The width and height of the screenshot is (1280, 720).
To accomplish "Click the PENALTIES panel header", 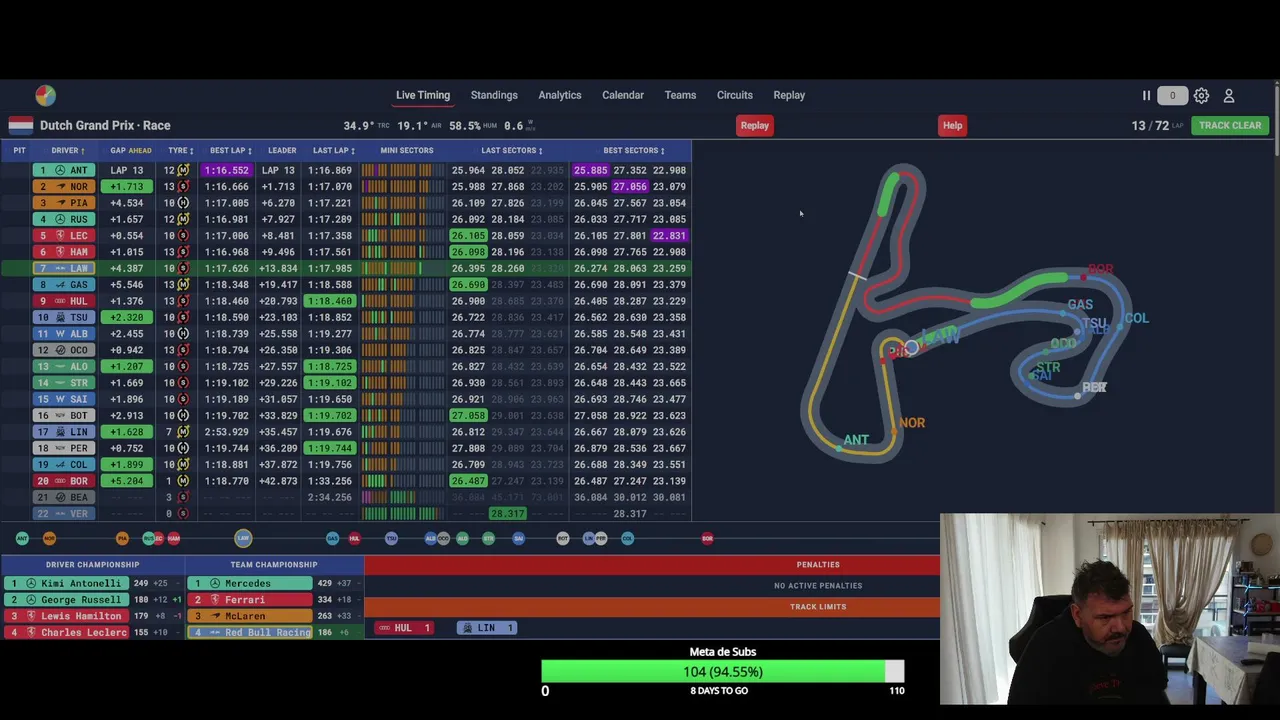I will click(x=818, y=565).
